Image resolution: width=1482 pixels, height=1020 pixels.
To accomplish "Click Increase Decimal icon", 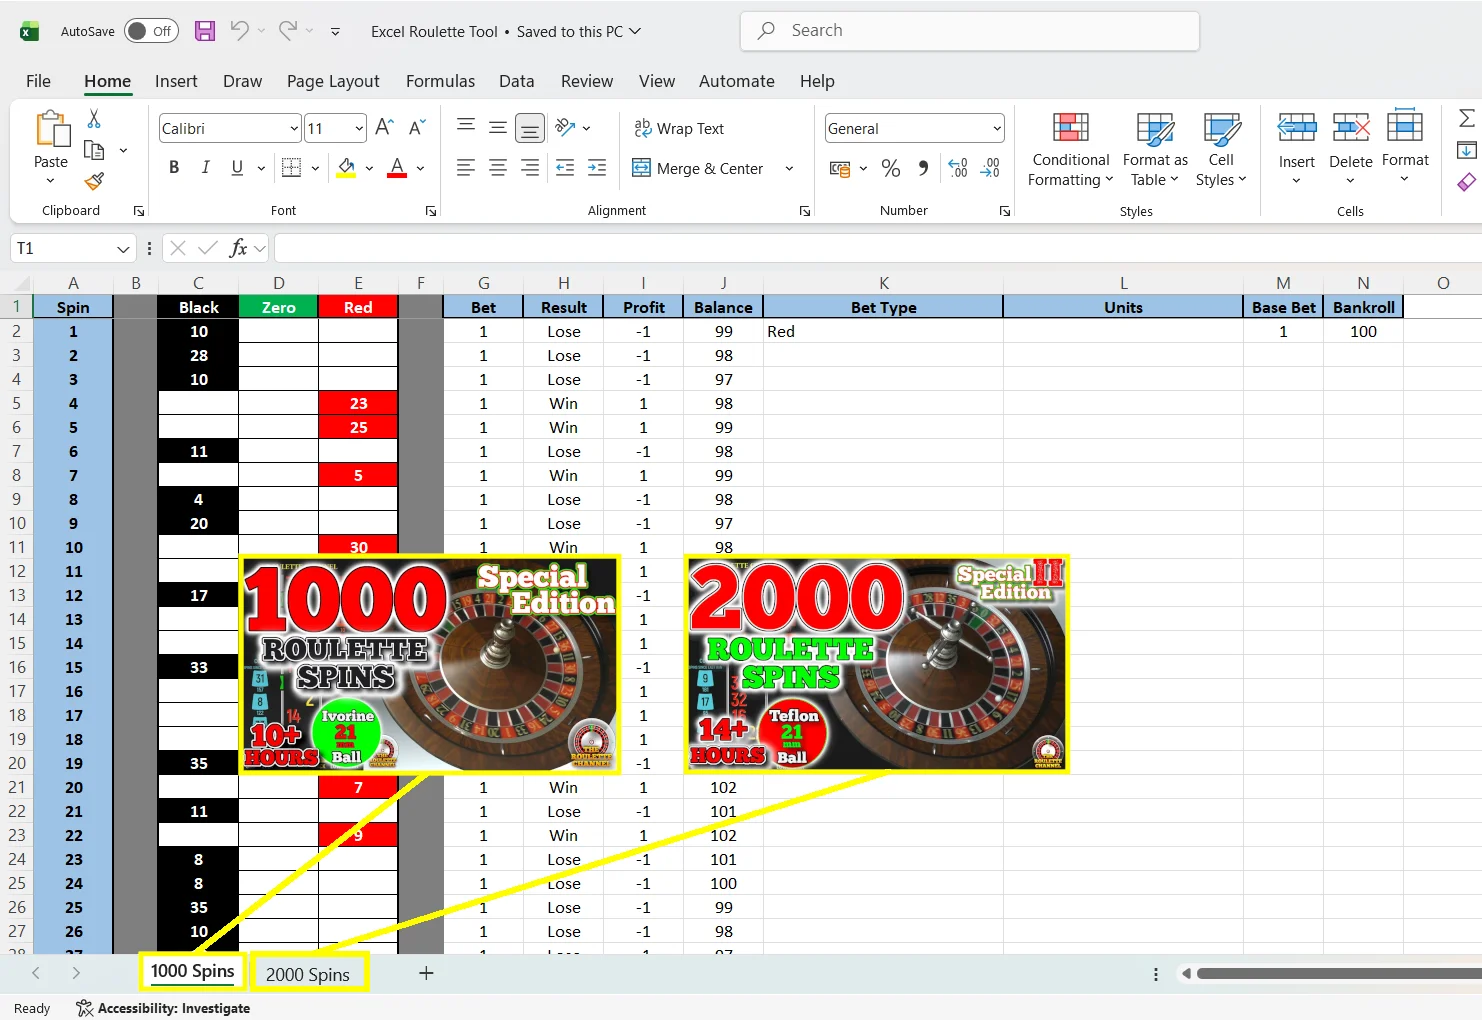I will [957, 168].
